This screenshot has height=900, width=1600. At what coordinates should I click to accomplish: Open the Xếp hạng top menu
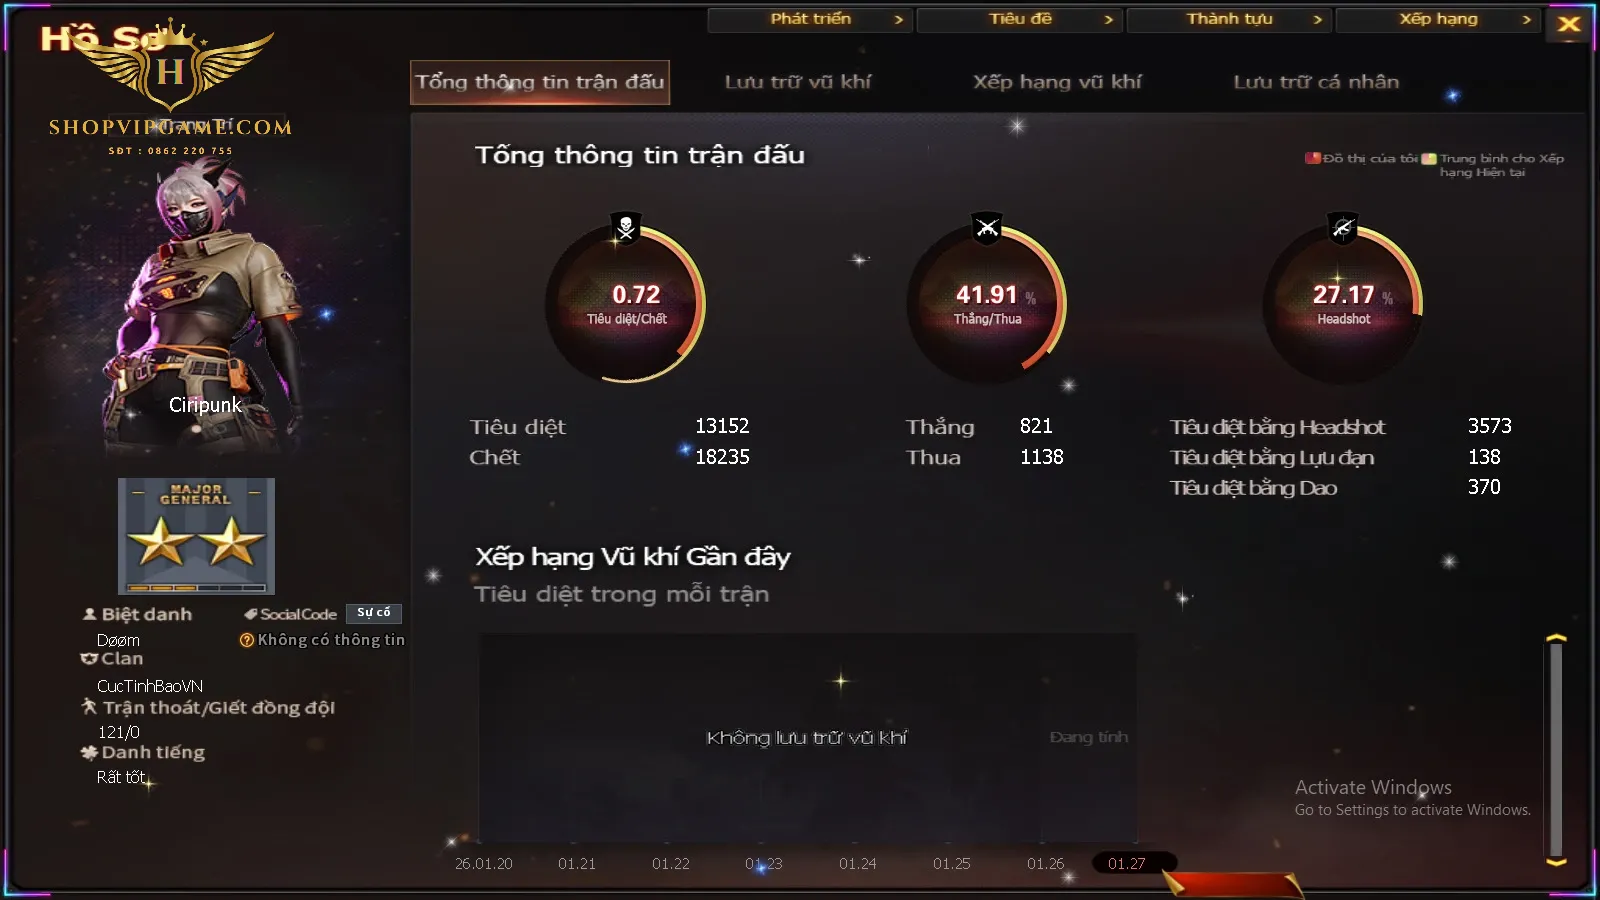click(x=1439, y=20)
